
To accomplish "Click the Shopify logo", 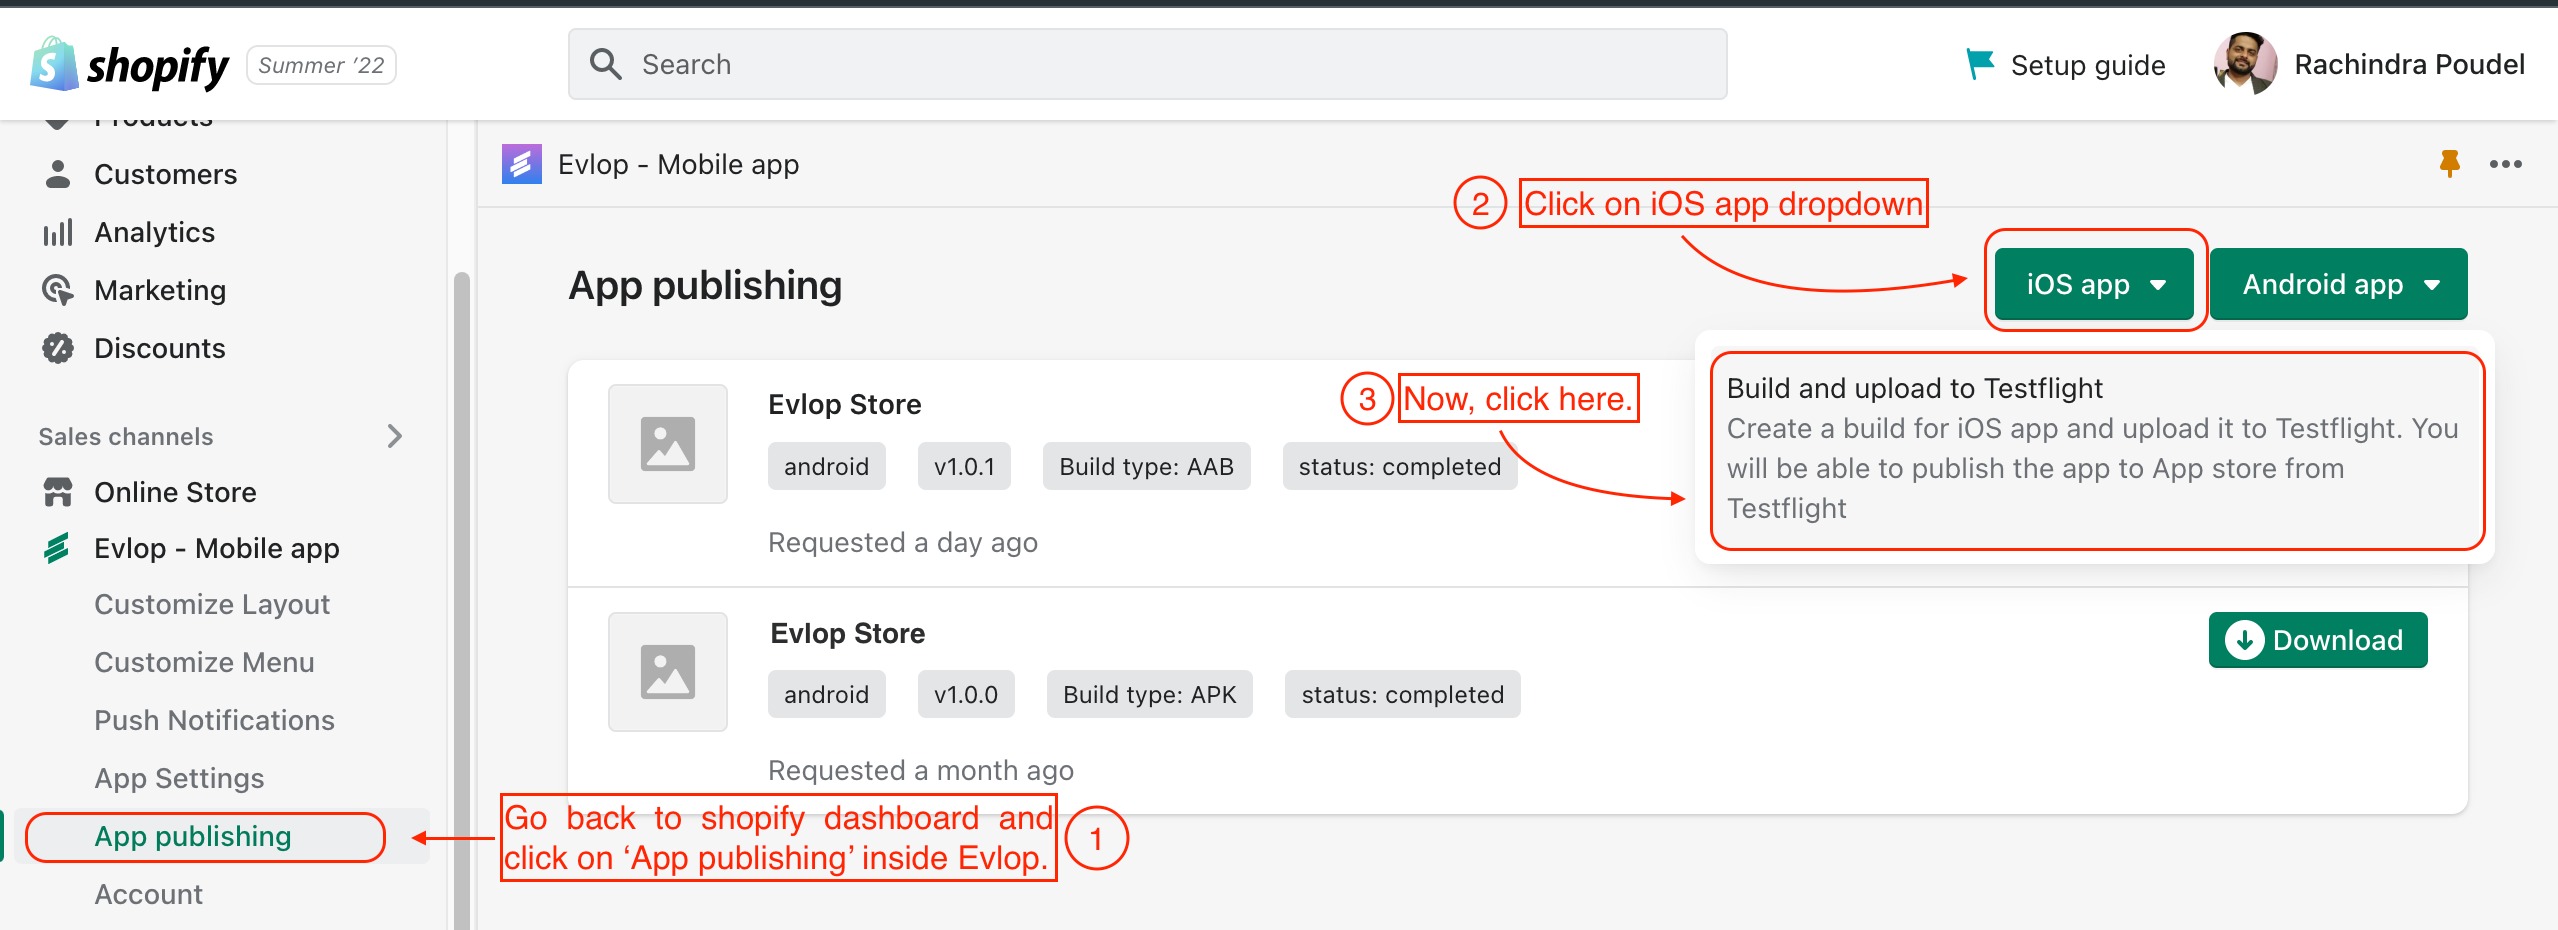I will click(130, 65).
